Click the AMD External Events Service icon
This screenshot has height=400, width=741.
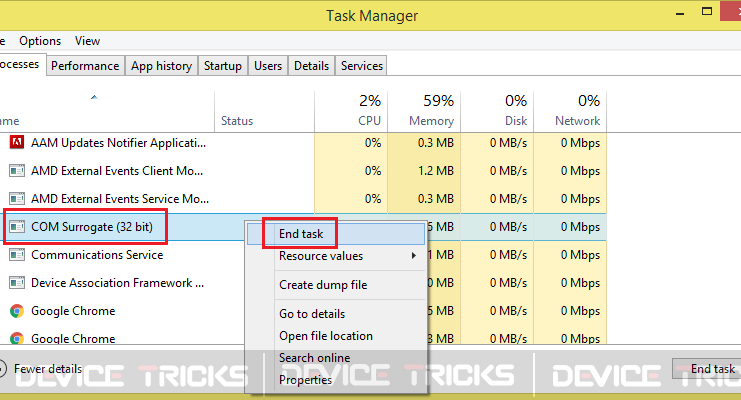pyautogui.click(x=17, y=199)
